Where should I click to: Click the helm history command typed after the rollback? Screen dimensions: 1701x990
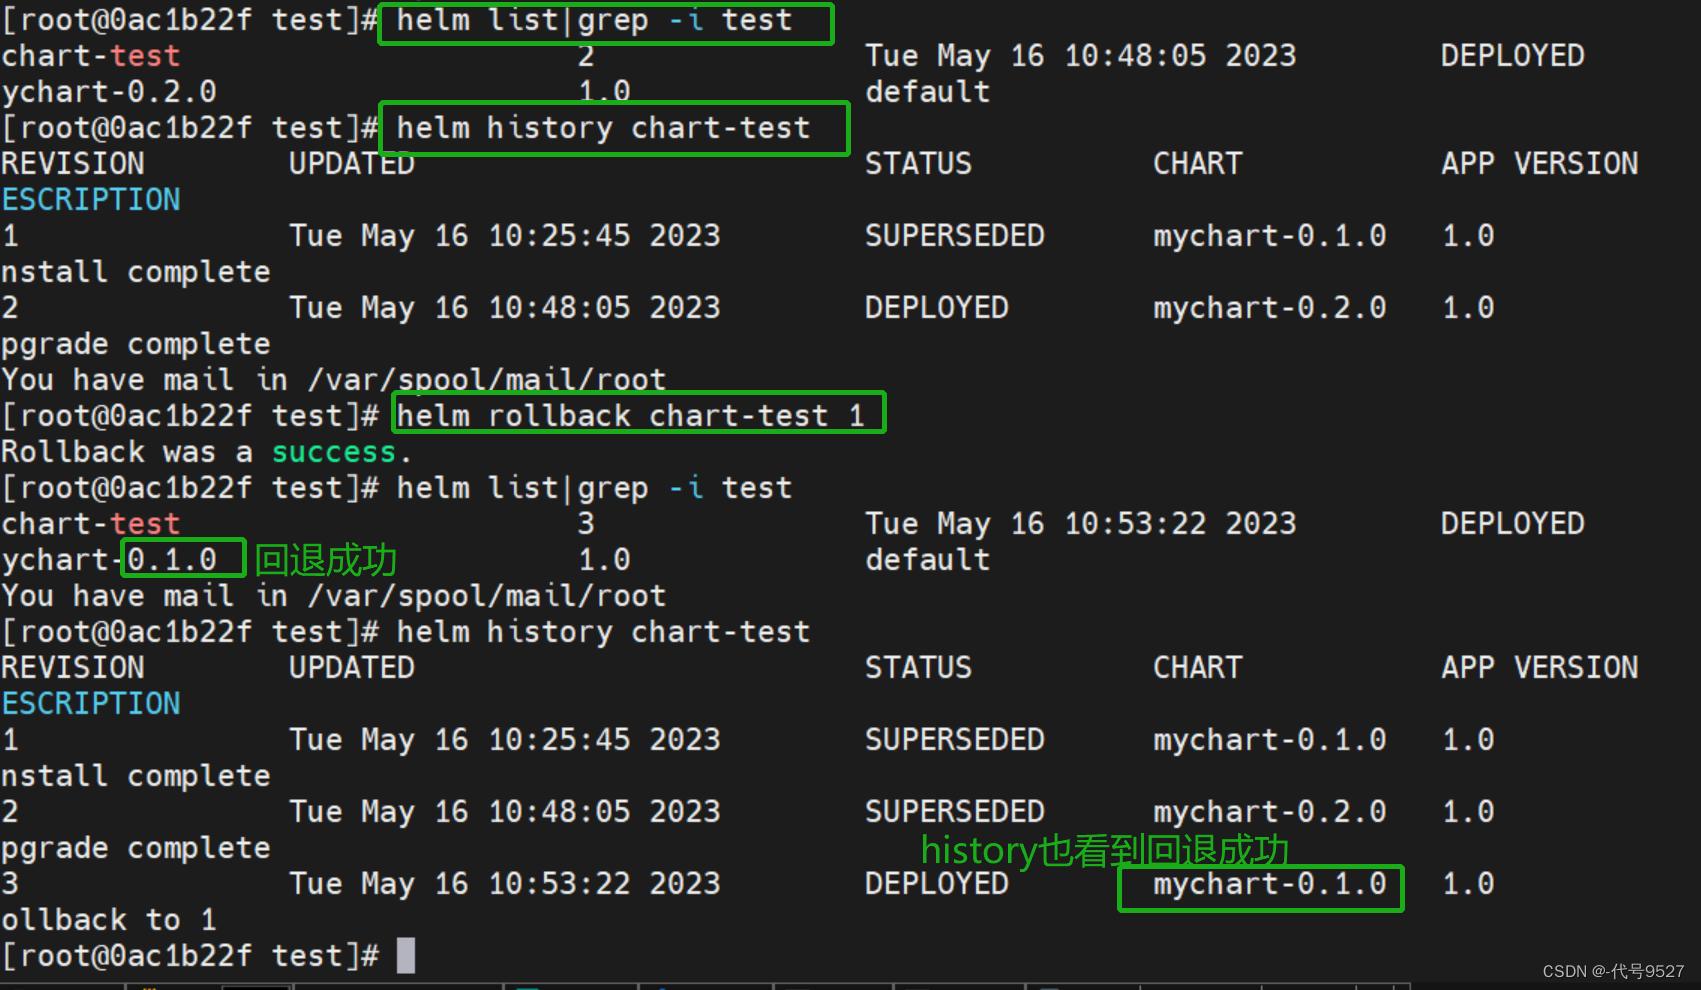coord(603,632)
